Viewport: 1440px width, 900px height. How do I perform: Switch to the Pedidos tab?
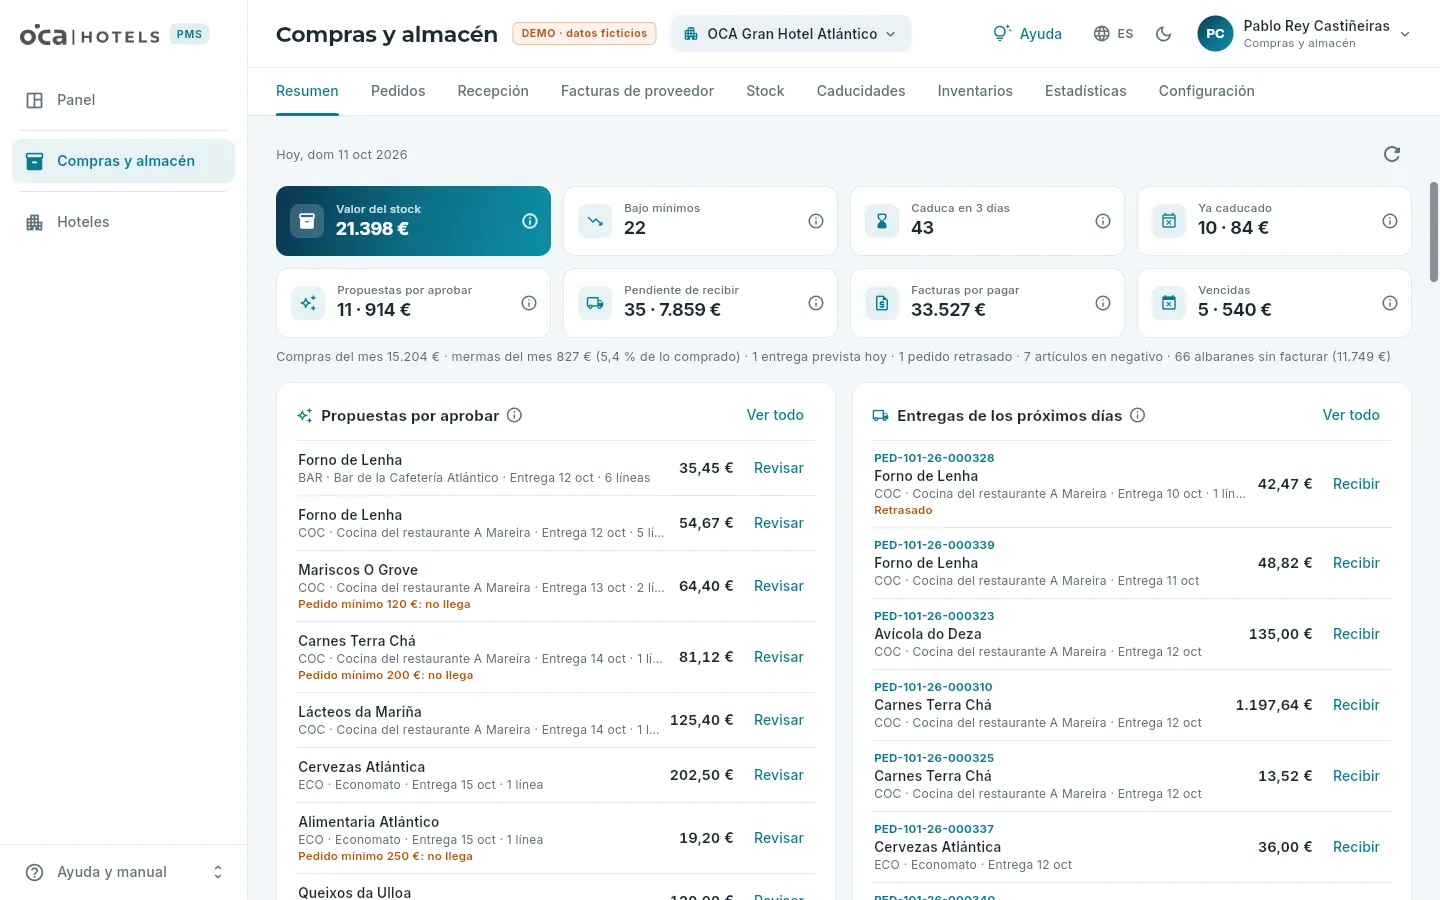398,91
